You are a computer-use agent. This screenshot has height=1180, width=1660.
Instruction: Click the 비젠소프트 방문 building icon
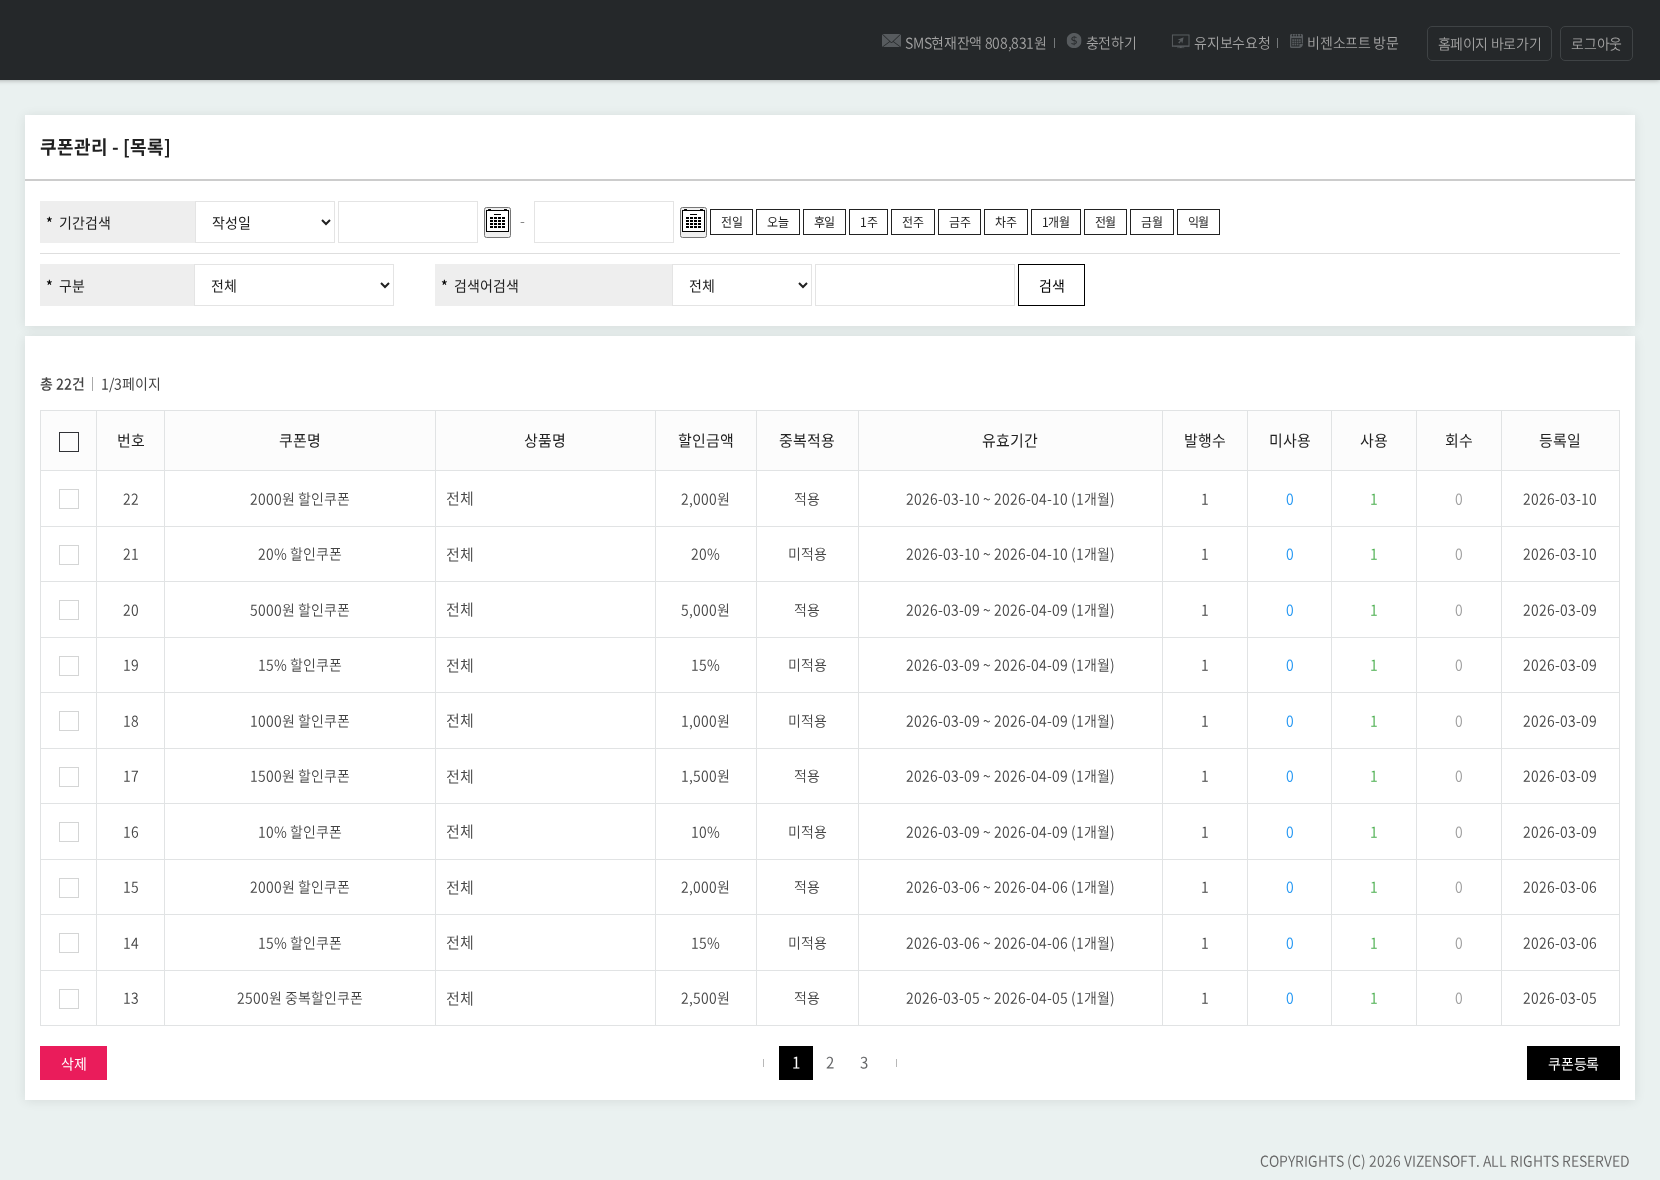[x=1296, y=41]
